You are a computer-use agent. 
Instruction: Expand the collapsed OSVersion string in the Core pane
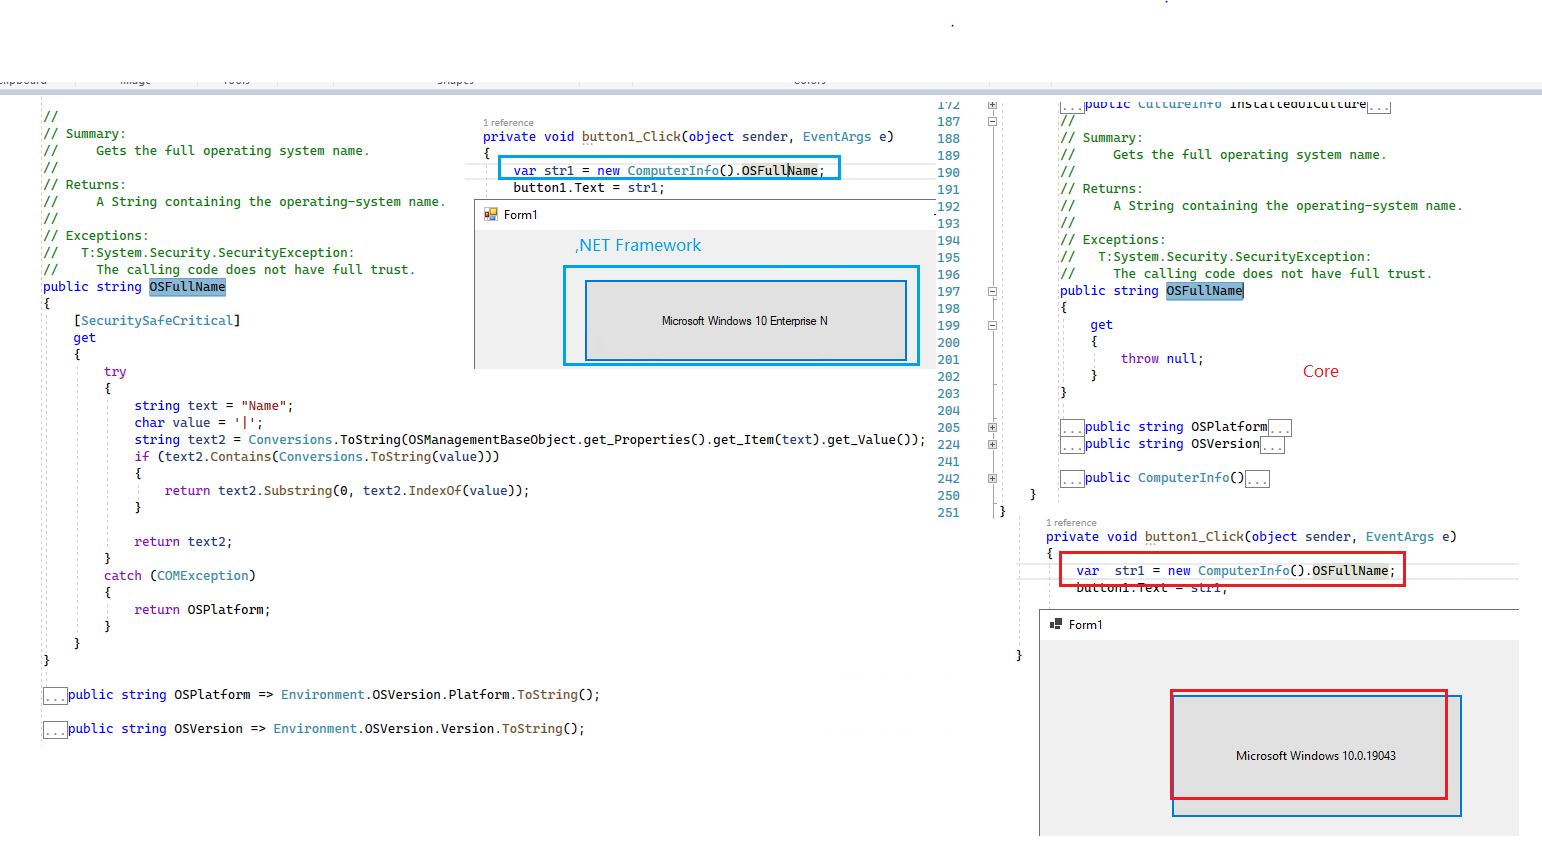tap(1272, 443)
